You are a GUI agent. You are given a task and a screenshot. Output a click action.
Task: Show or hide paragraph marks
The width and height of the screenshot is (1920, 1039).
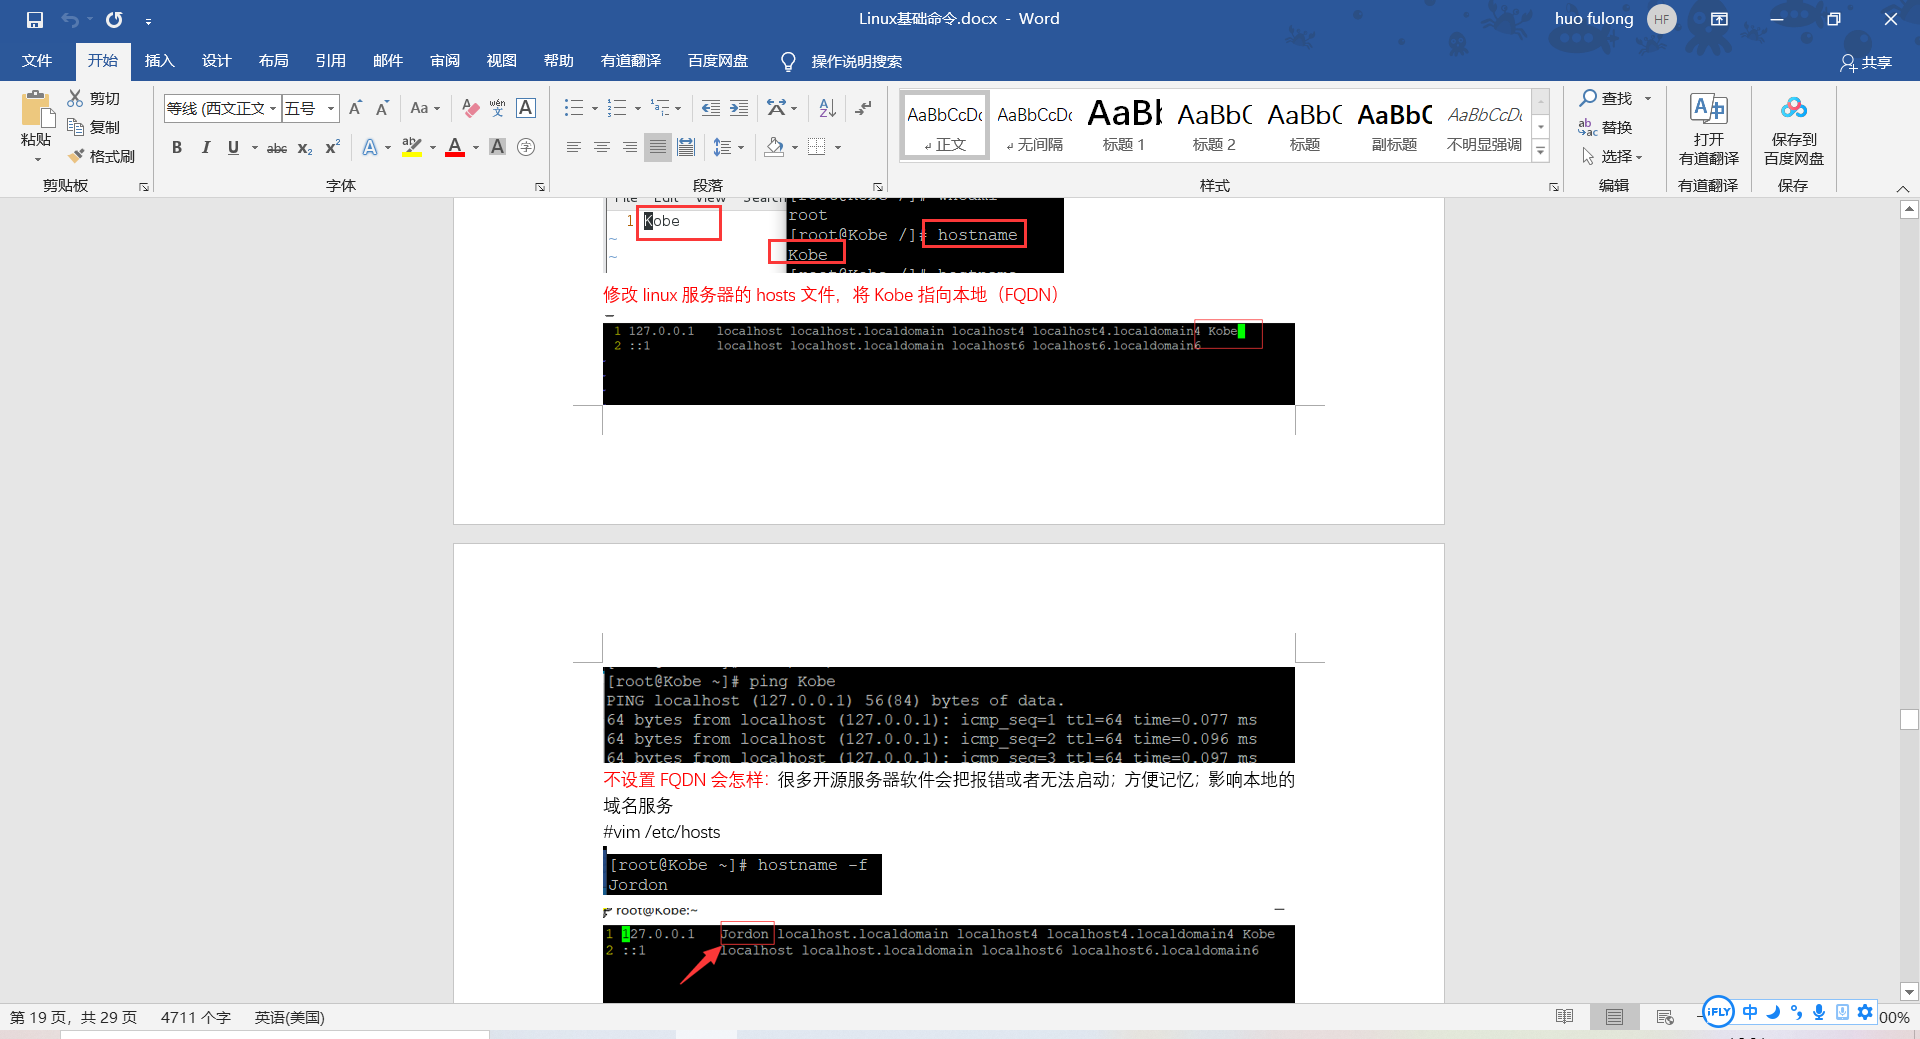click(864, 108)
